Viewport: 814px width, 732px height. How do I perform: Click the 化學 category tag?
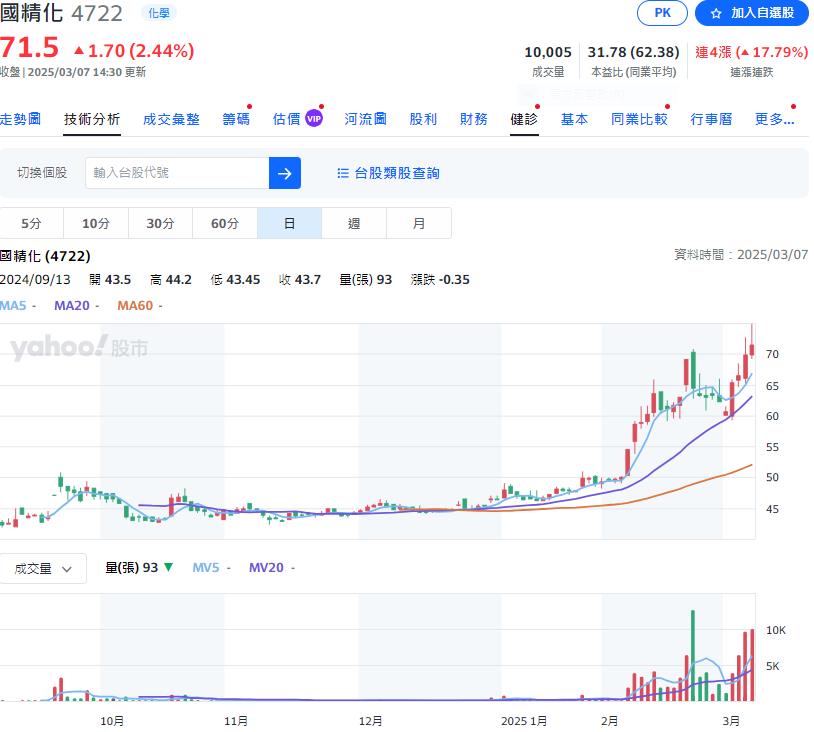tap(159, 13)
